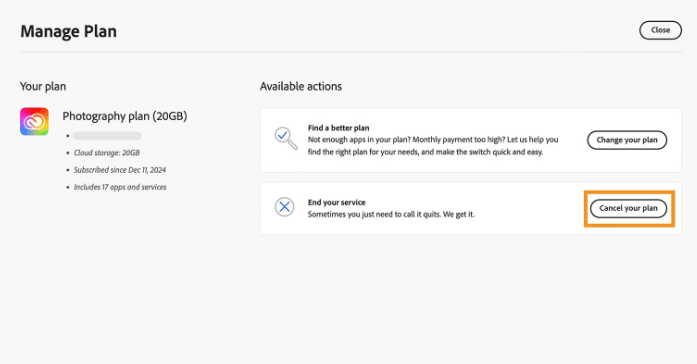The width and height of the screenshot is (697, 364).
Task: Click the Creative Cloud rainbow app icon
Action: point(34,121)
